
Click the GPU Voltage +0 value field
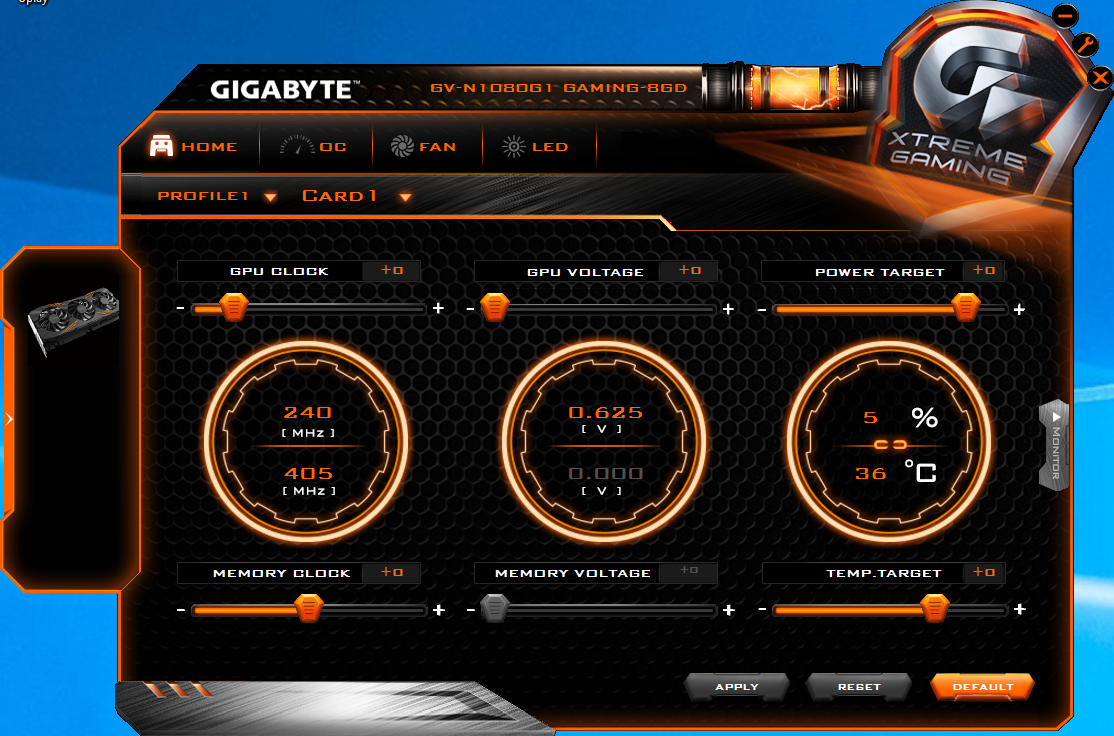688,271
